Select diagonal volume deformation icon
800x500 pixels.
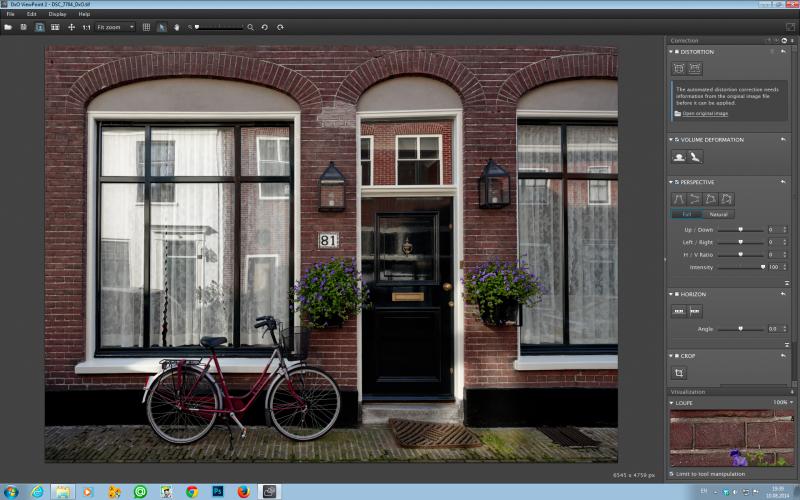695,157
